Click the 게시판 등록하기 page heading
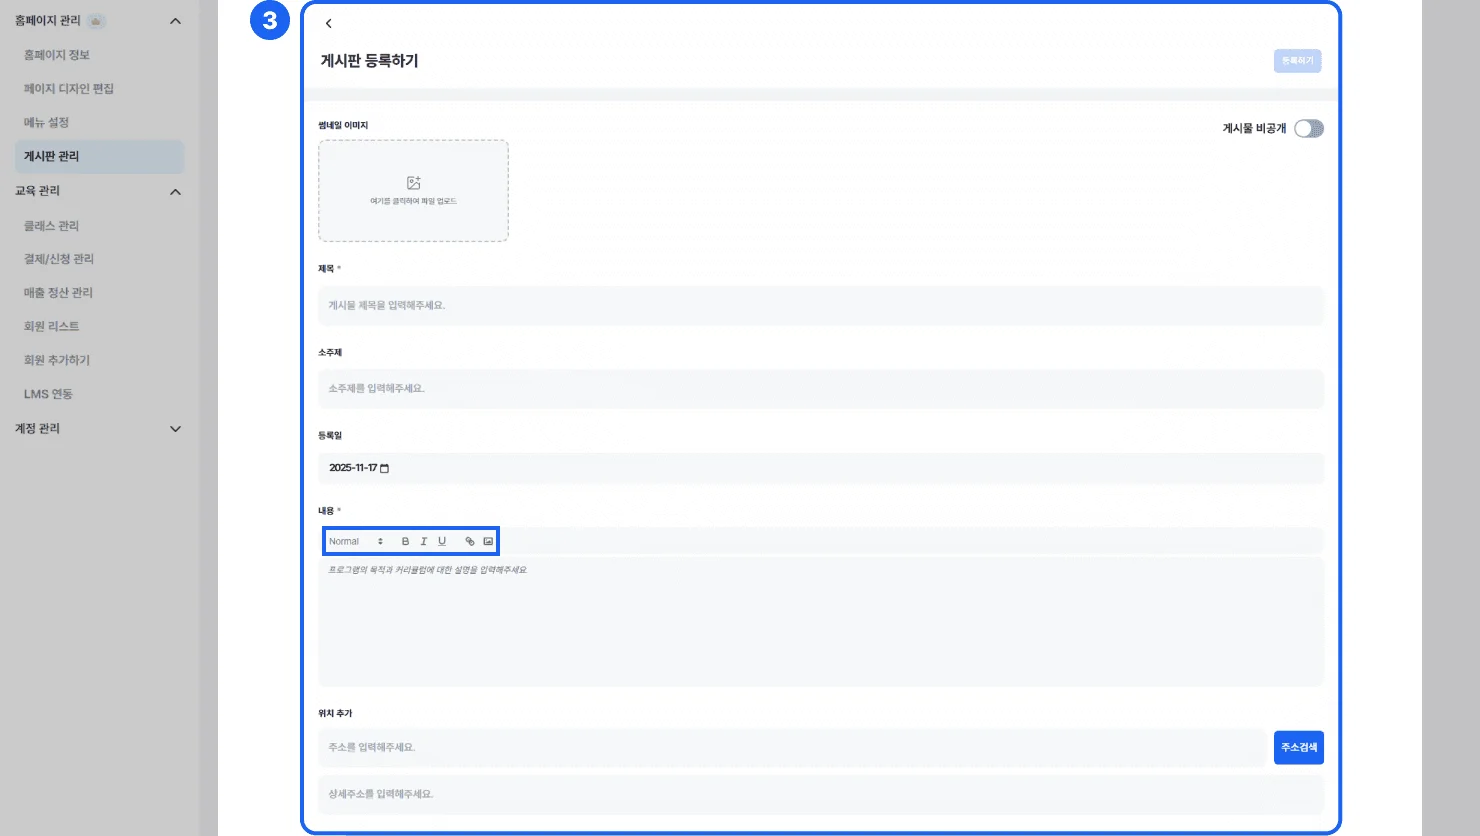Image resolution: width=1480 pixels, height=836 pixels. point(370,61)
